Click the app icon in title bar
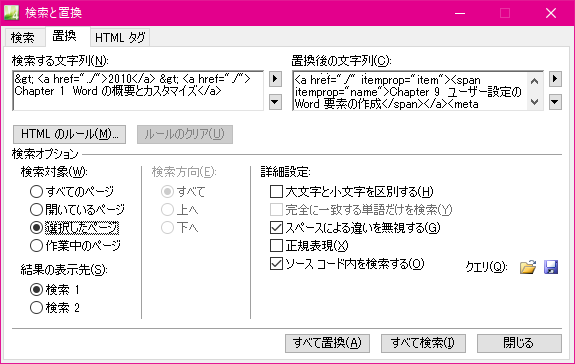 (11, 12)
